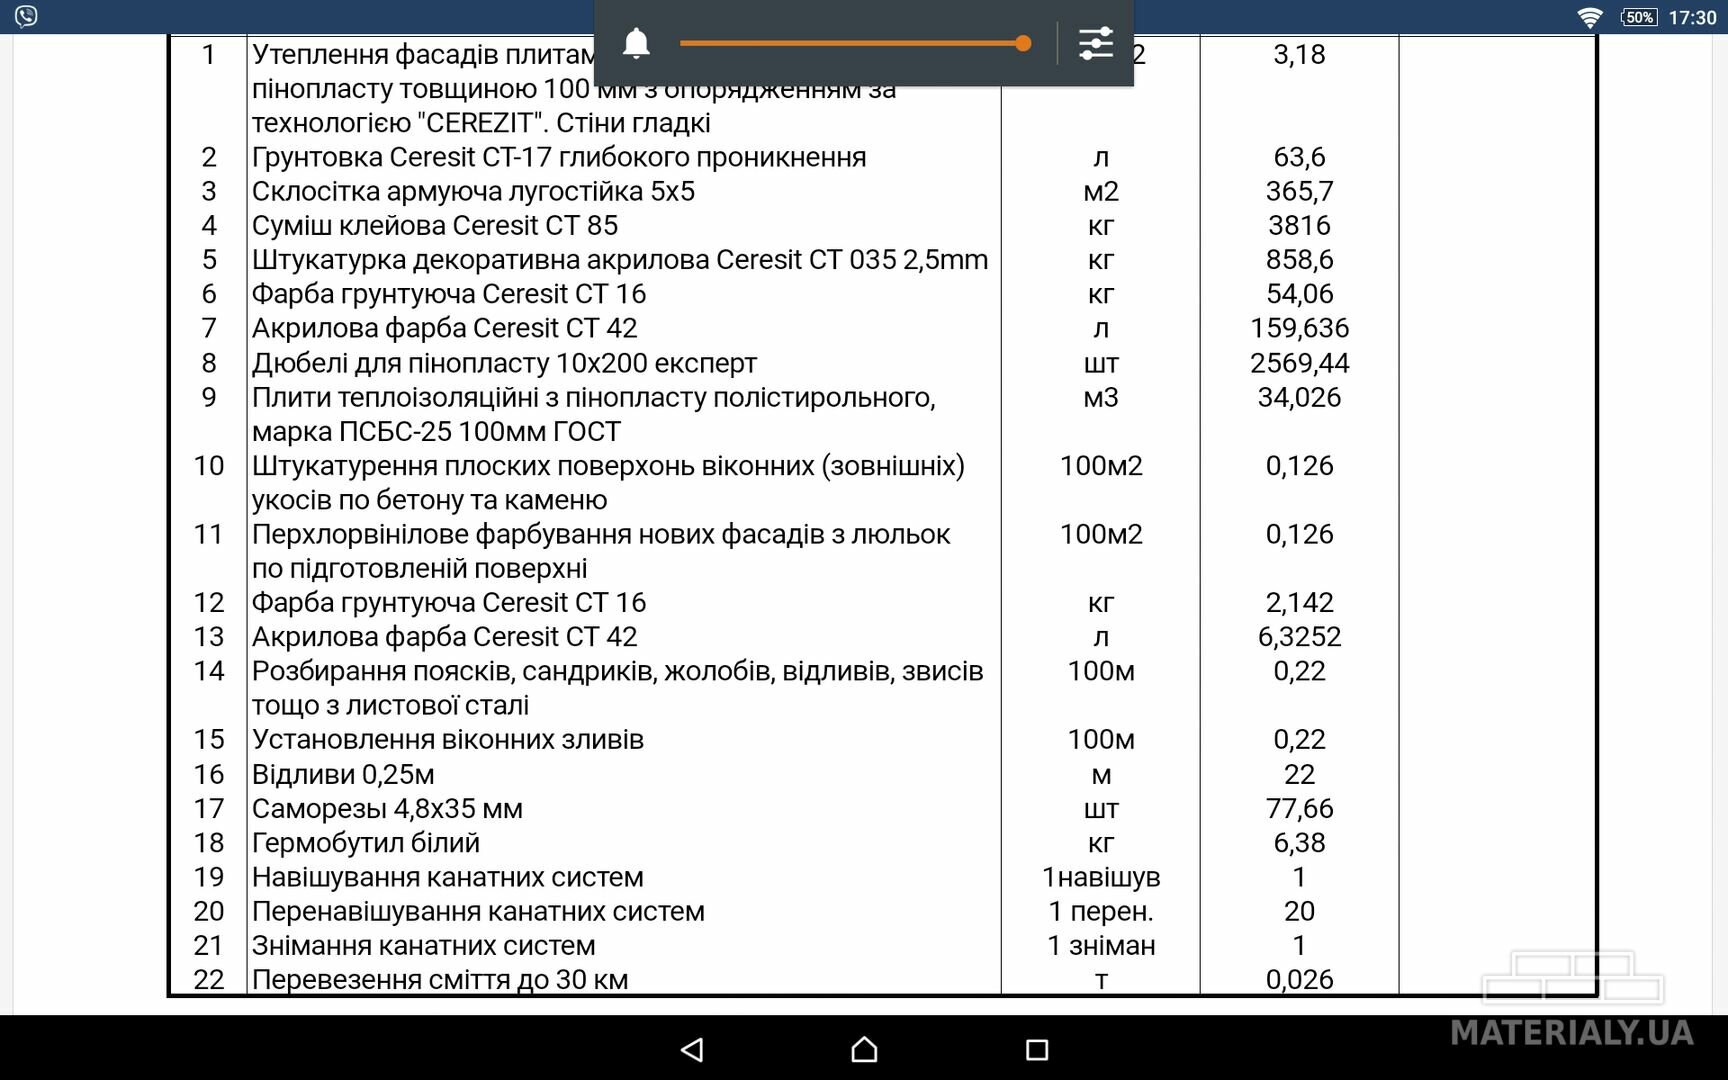Select 'Перевезення сміття до 30 км' text
This screenshot has height=1080, width=1728.
point(440,980)
